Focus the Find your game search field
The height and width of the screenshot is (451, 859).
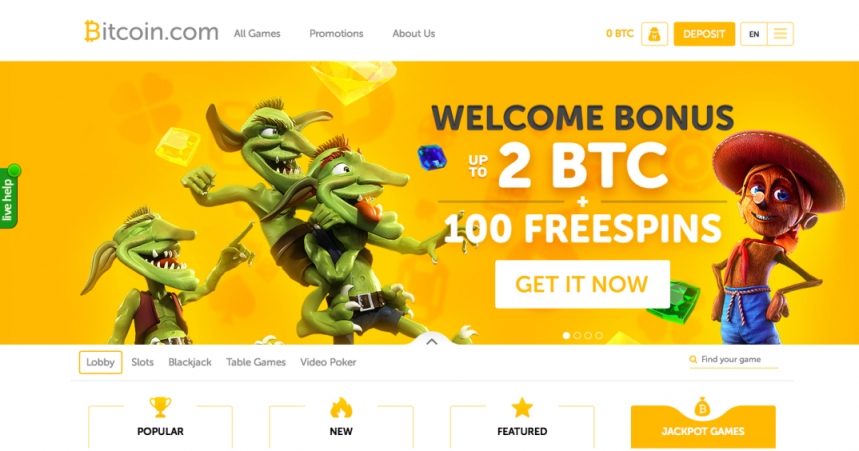click(734, 360)
